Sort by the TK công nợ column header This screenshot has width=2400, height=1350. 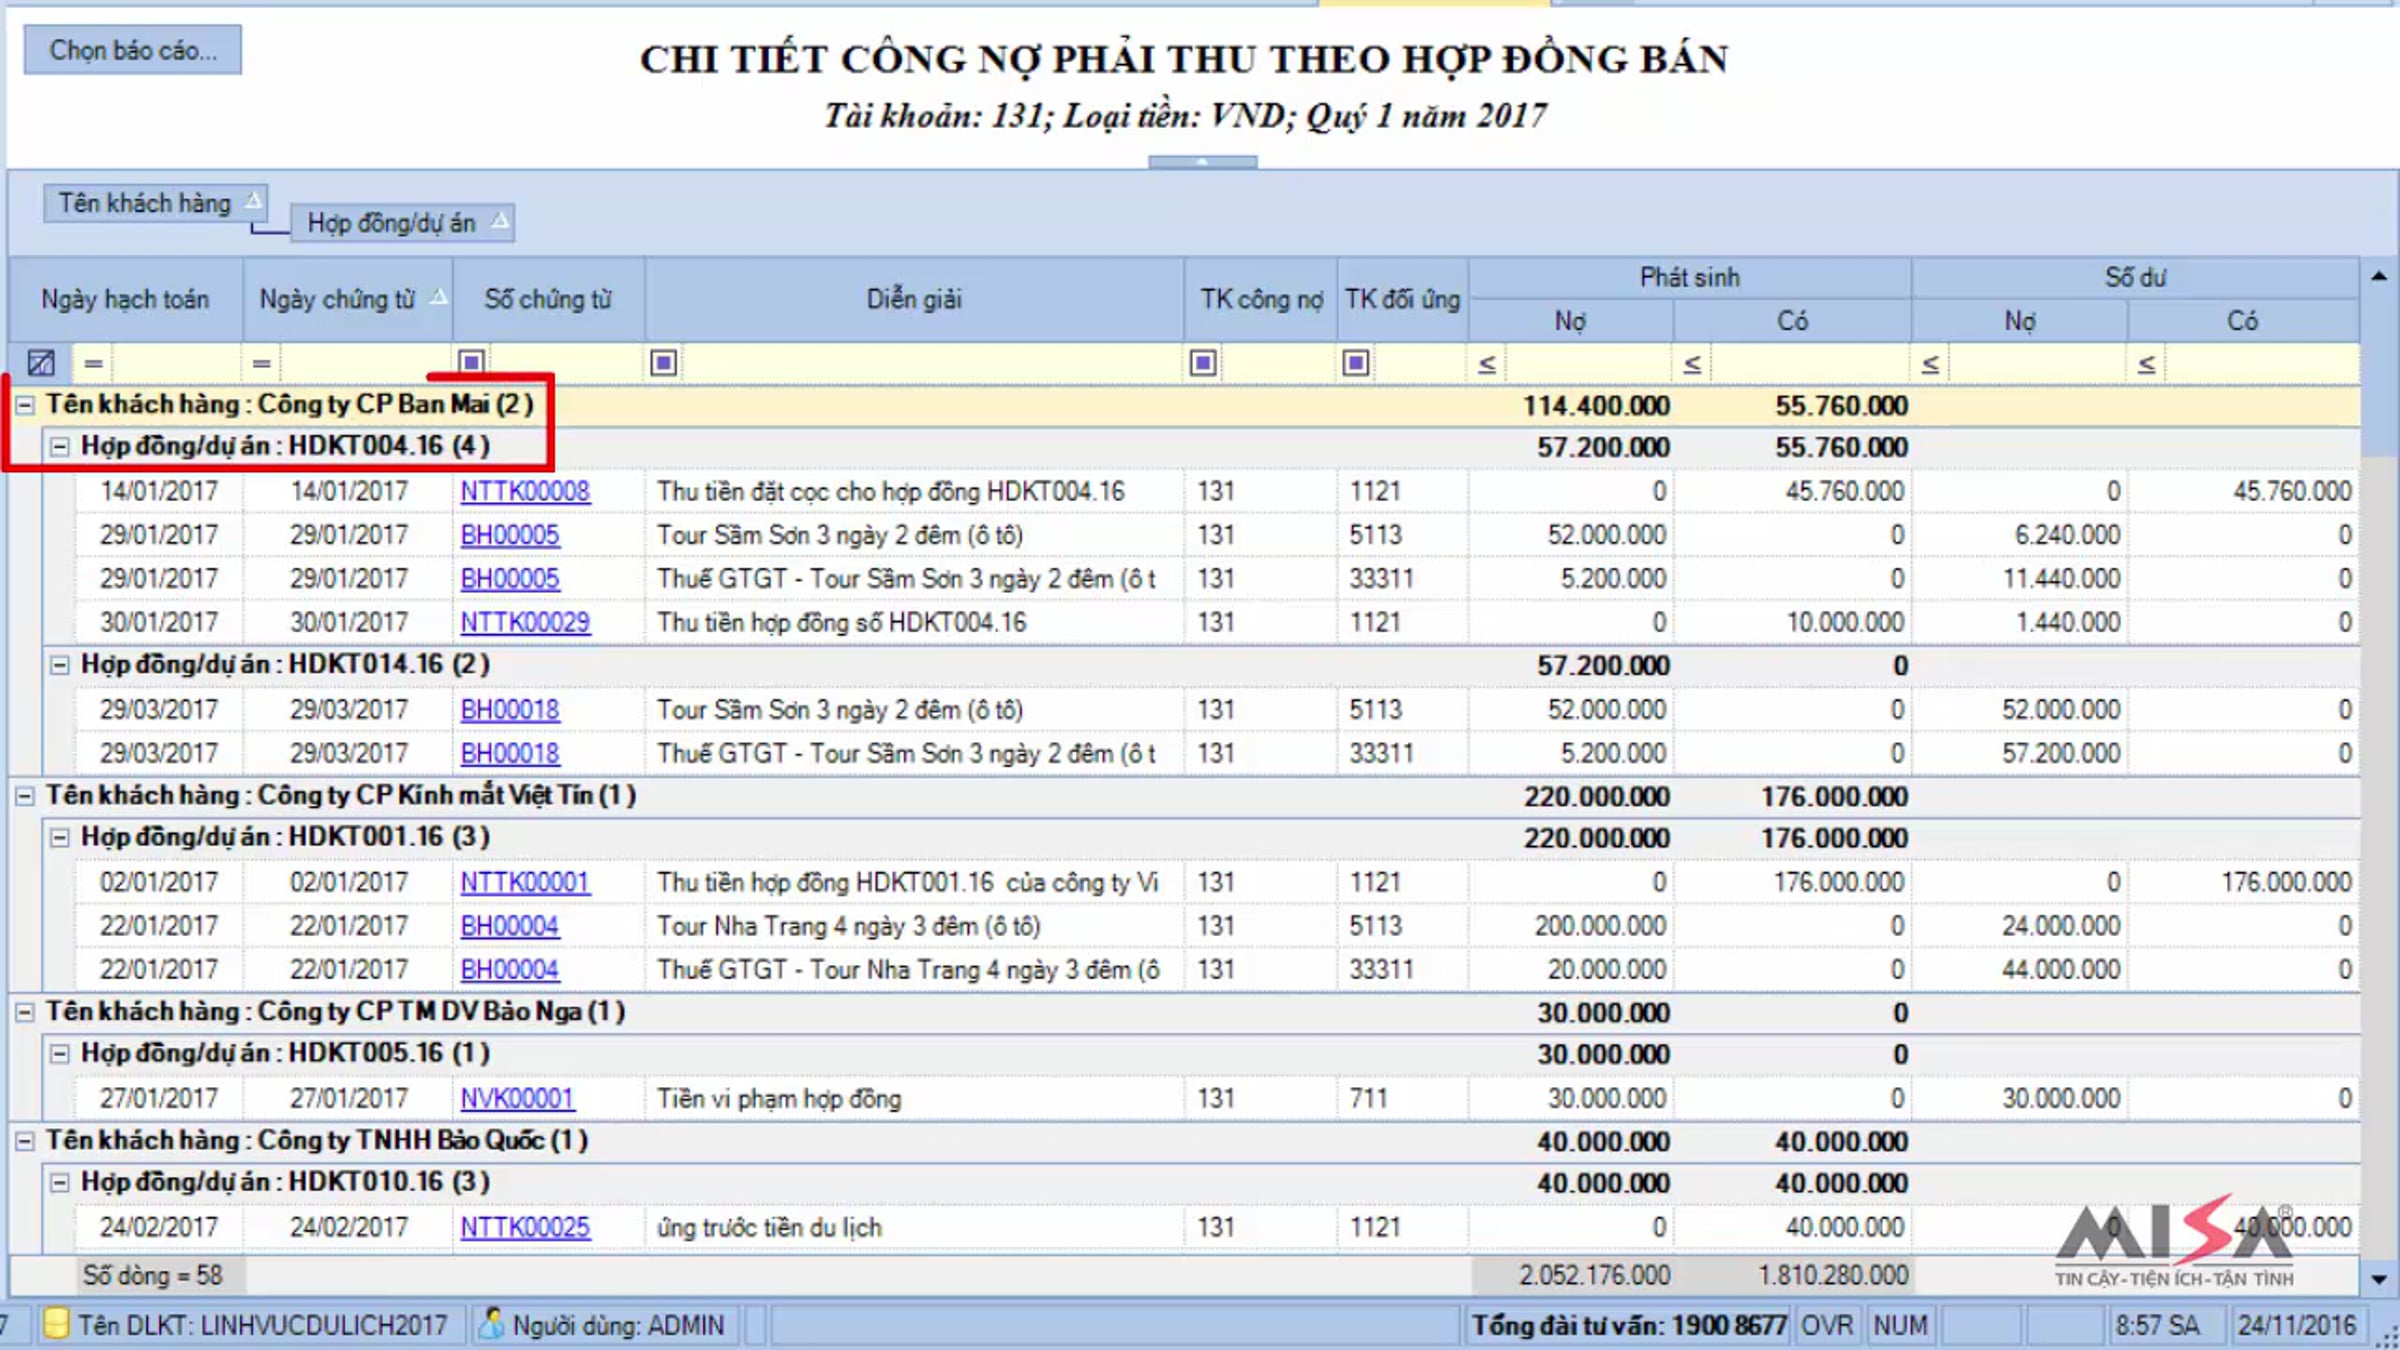click(1261, 299)
